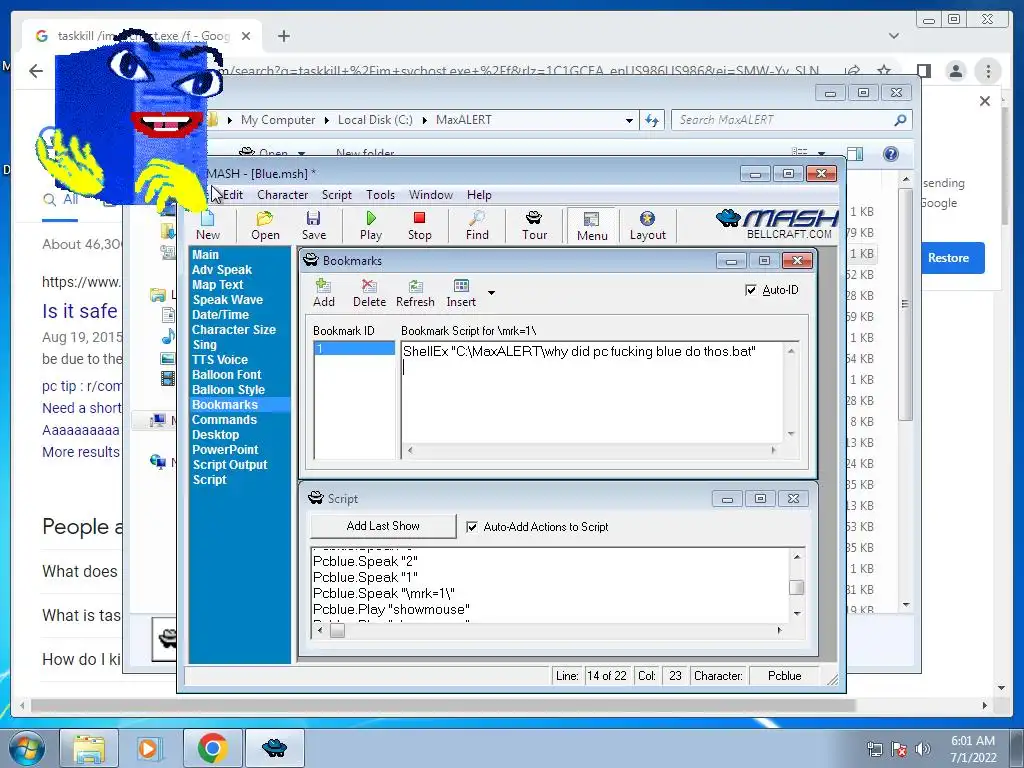Open the Windows Start menu
Screen dimensions: 1024x768
(25, 748)
